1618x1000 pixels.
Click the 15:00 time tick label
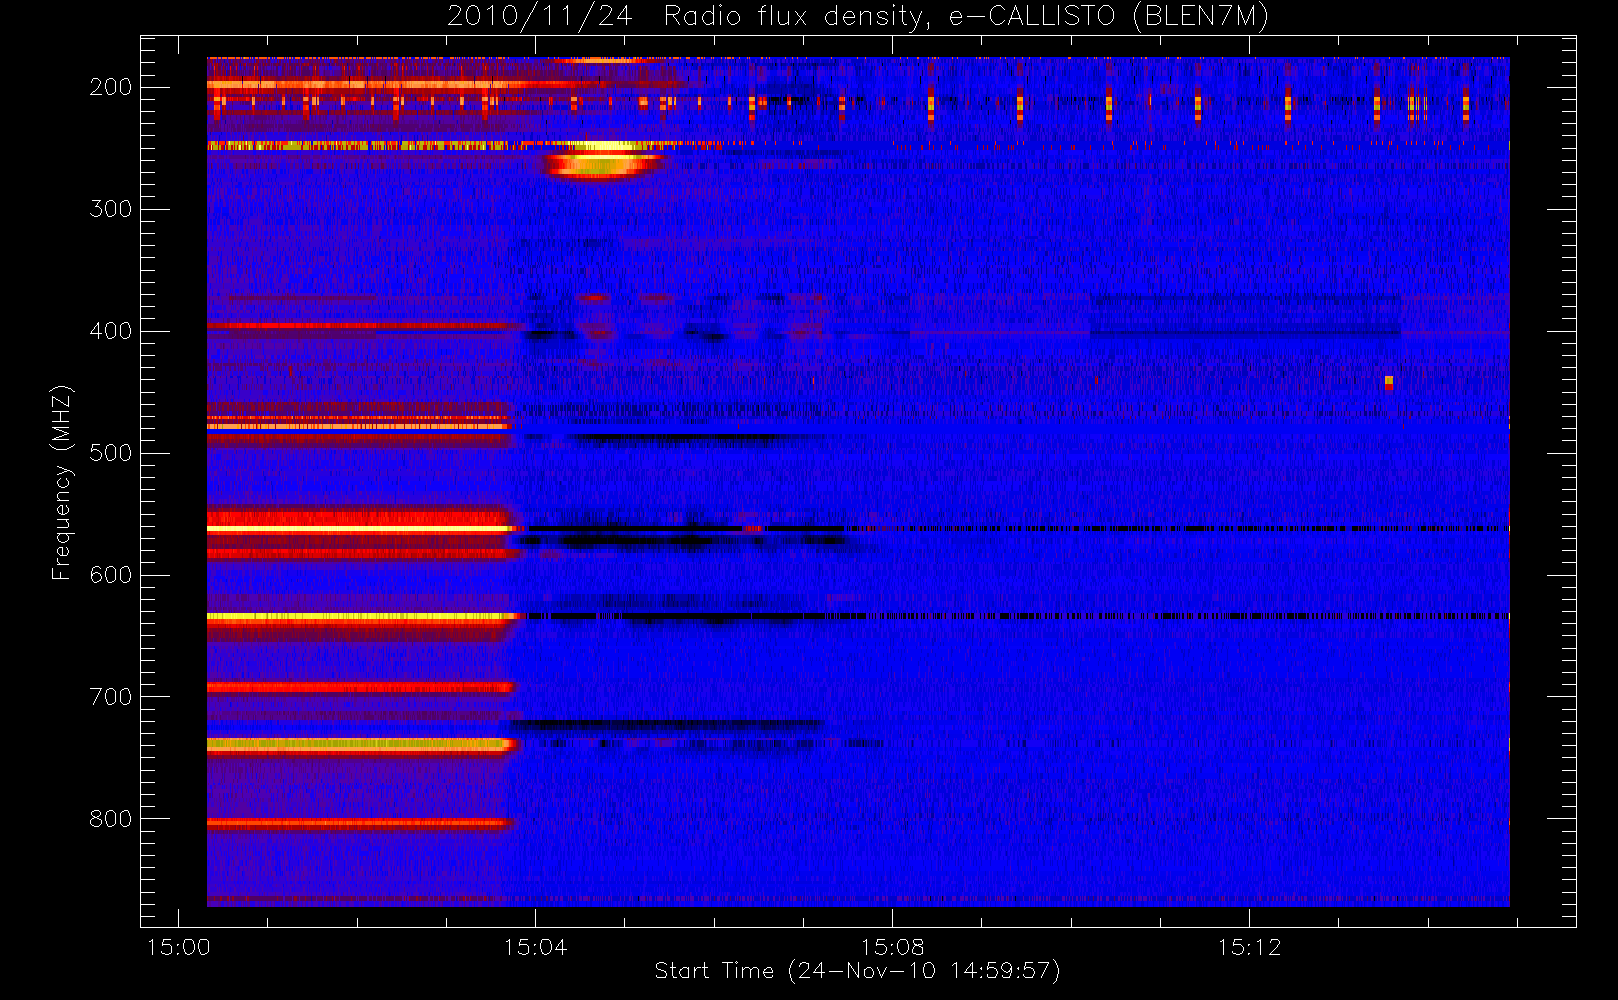point(179,947)
